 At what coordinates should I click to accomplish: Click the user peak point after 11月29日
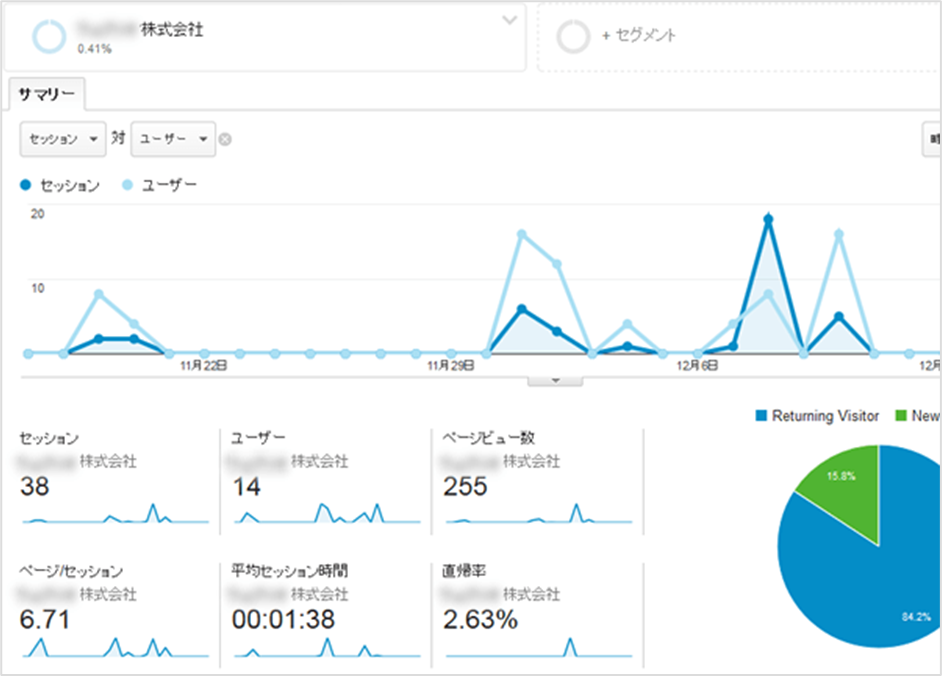coord(521,234)
